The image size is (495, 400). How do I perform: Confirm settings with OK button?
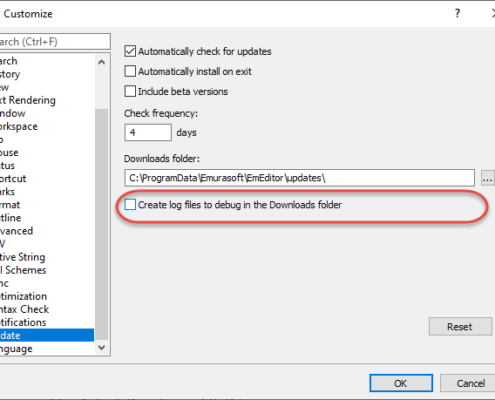pyautogui.click(x=401, y=383)
